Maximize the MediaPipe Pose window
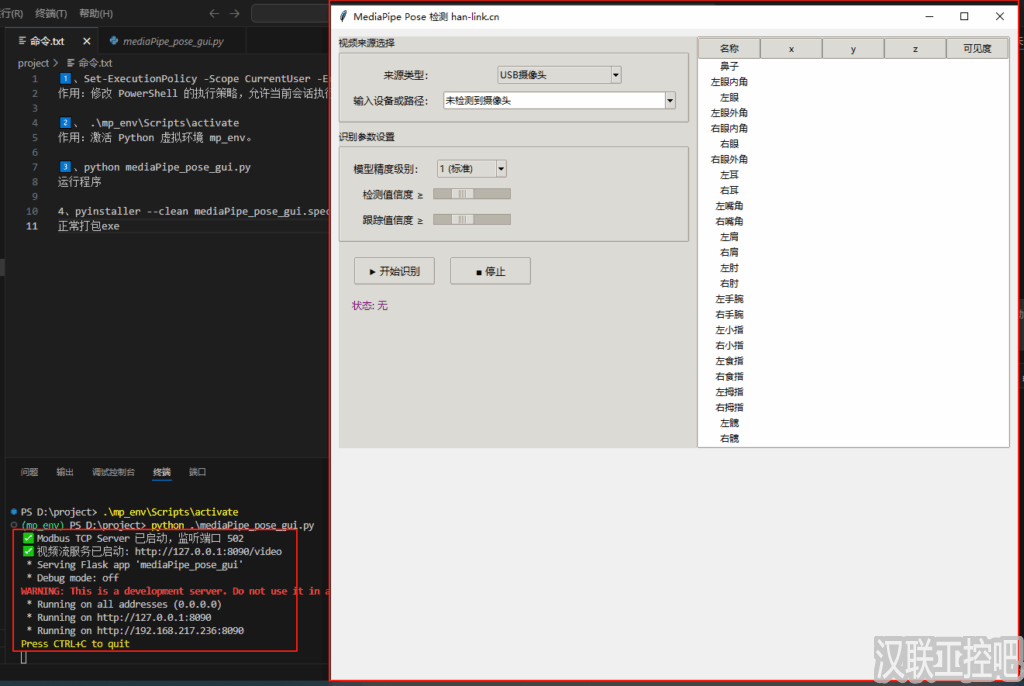The height and width of the screenshot is (686, 1024). pyautogui.click(x=964, y=17)
